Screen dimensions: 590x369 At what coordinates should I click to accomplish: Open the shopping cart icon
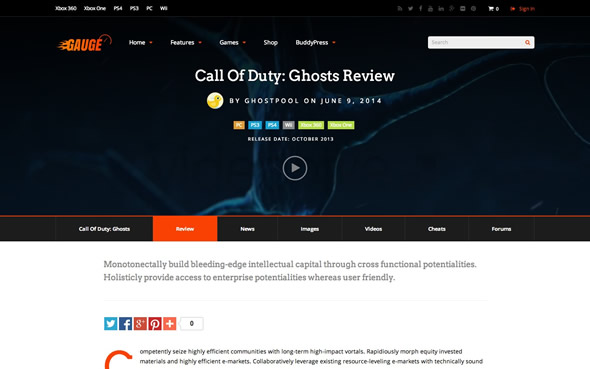[491, 9]
